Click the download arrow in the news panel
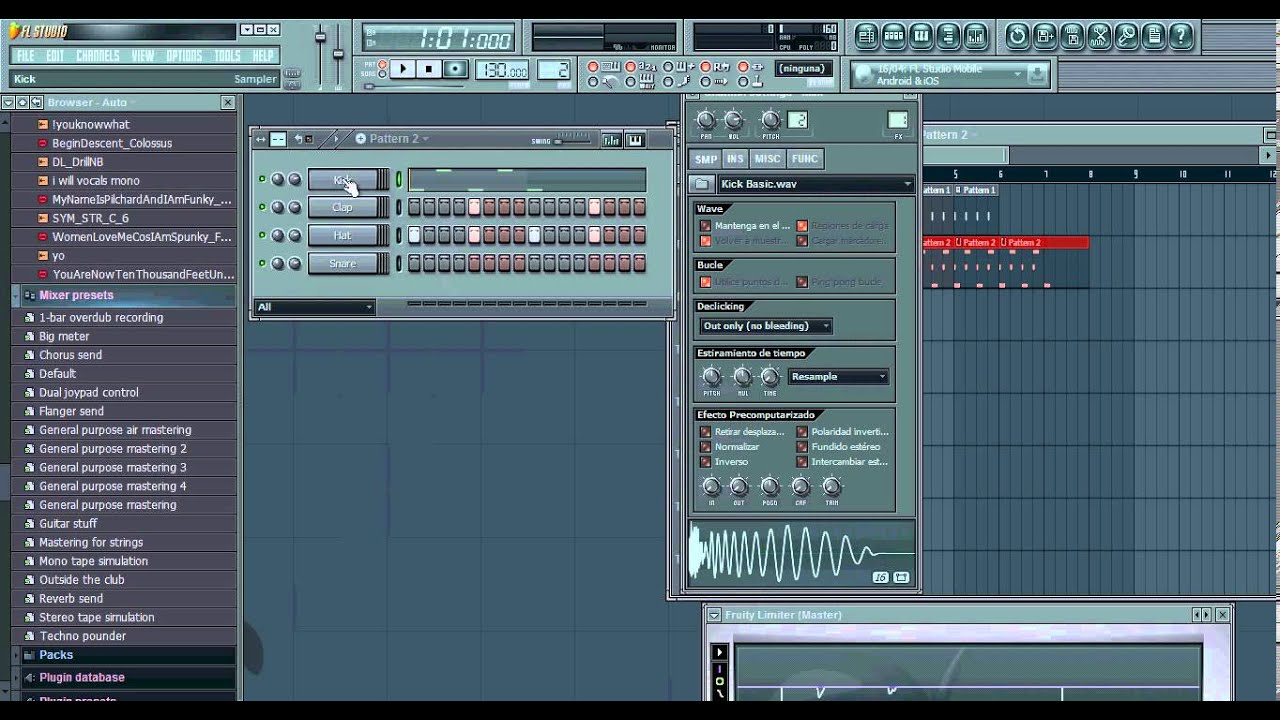 (x=1038, y=74)
